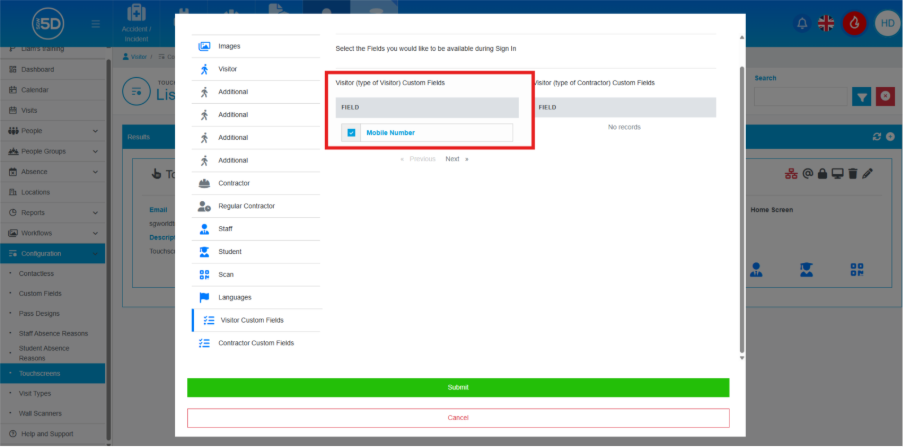Click the refresh results icon
The width and height of the screenshot is (903, 447).
point(877,137)
